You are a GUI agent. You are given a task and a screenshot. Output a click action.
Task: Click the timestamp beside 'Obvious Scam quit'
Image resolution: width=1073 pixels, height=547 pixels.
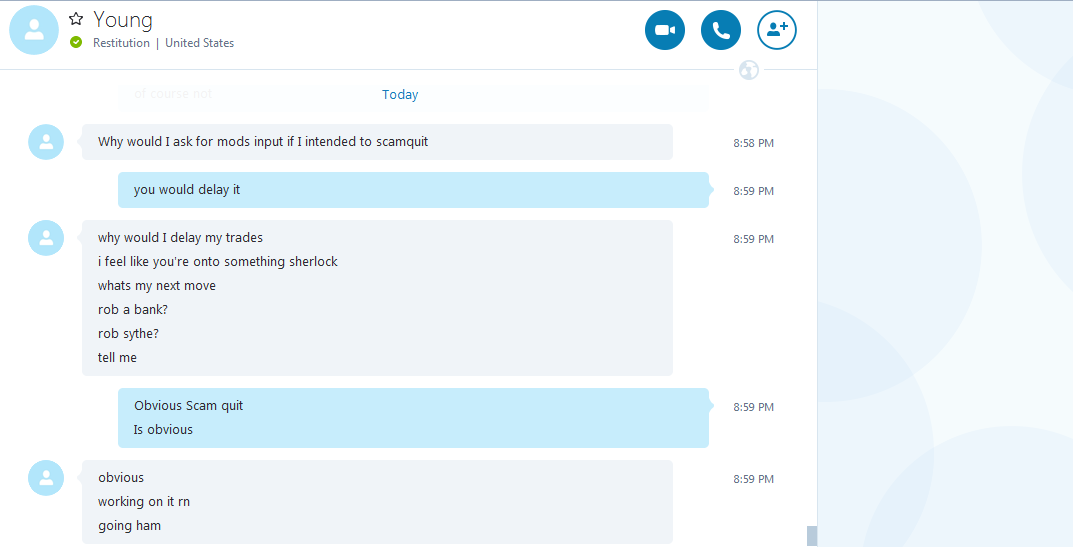click(753, 407)
